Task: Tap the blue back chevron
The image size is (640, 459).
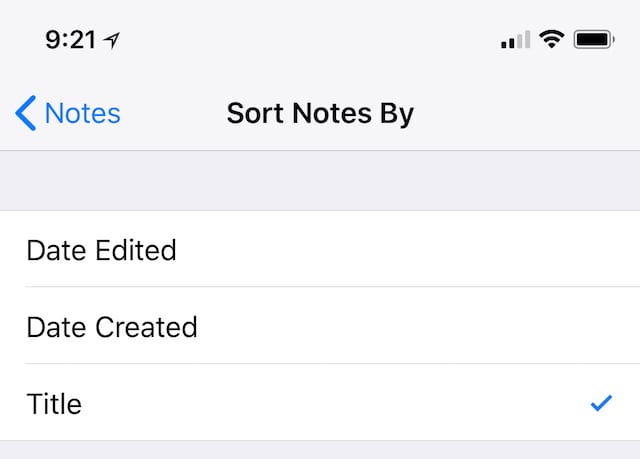Action: pos(26,113)
